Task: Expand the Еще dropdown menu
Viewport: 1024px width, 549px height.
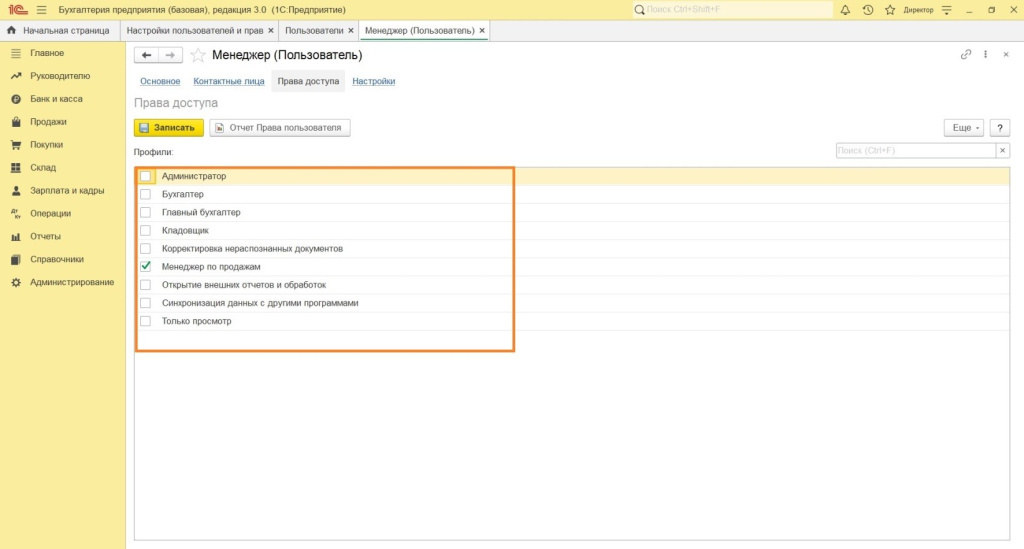Action: [x=963, y=128]
